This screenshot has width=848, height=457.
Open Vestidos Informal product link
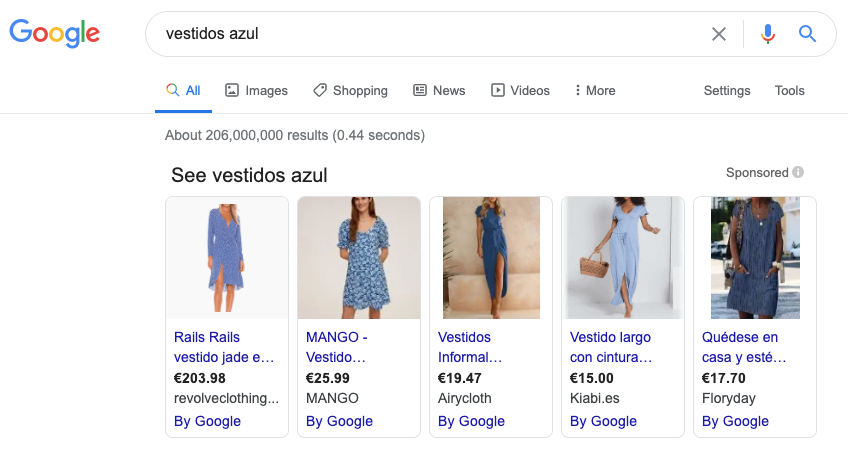(x=470, y=347)
